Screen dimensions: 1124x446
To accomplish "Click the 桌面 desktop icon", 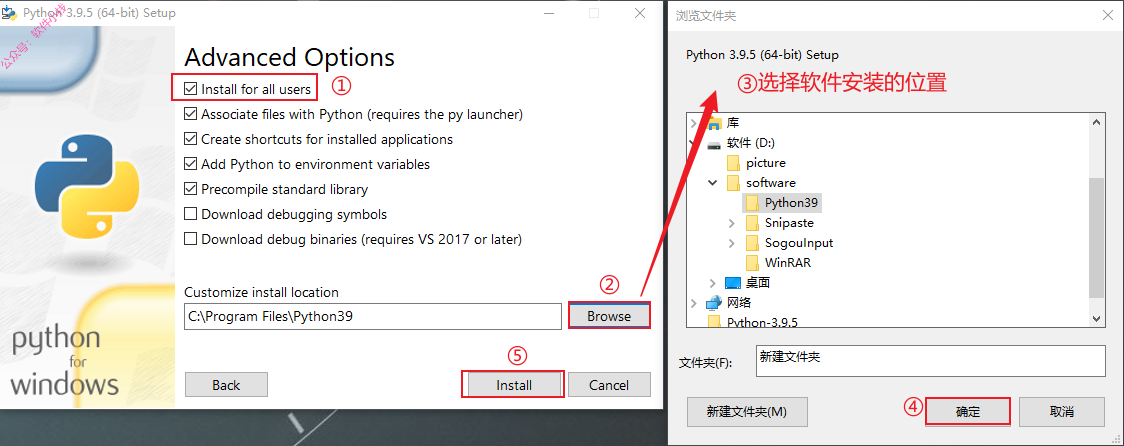I will [x=733, y=283].
